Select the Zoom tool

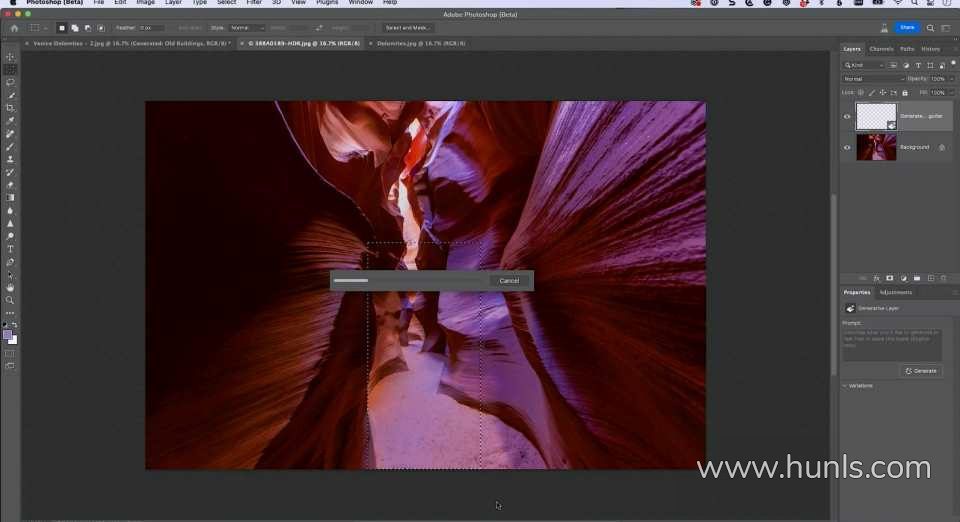pyautogui.click(x=10, y=300)
